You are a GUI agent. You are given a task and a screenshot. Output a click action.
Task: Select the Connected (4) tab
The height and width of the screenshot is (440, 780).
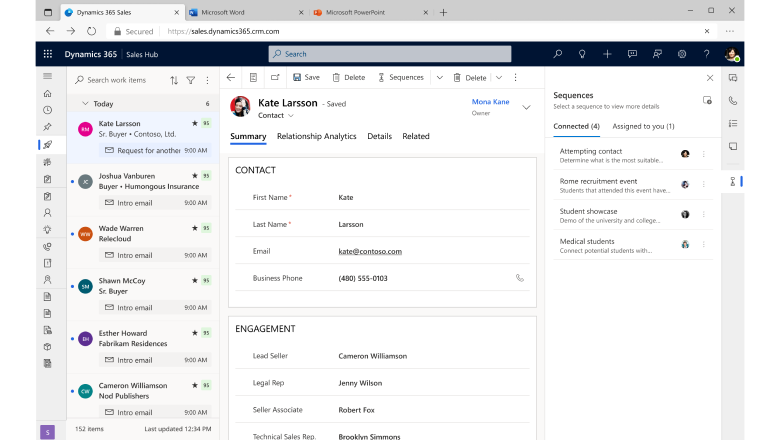(x=576, y=126)
